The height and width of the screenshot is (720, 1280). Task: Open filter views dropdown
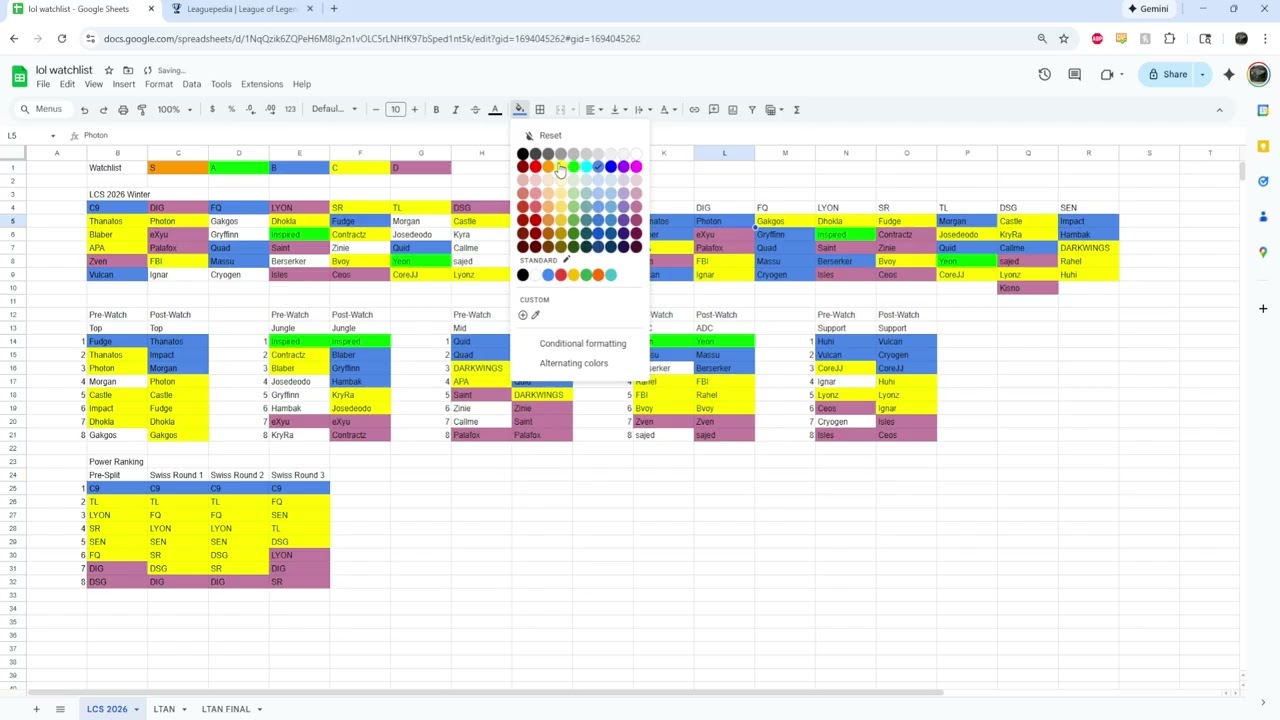pyautogui.click(x=775, y=110)
